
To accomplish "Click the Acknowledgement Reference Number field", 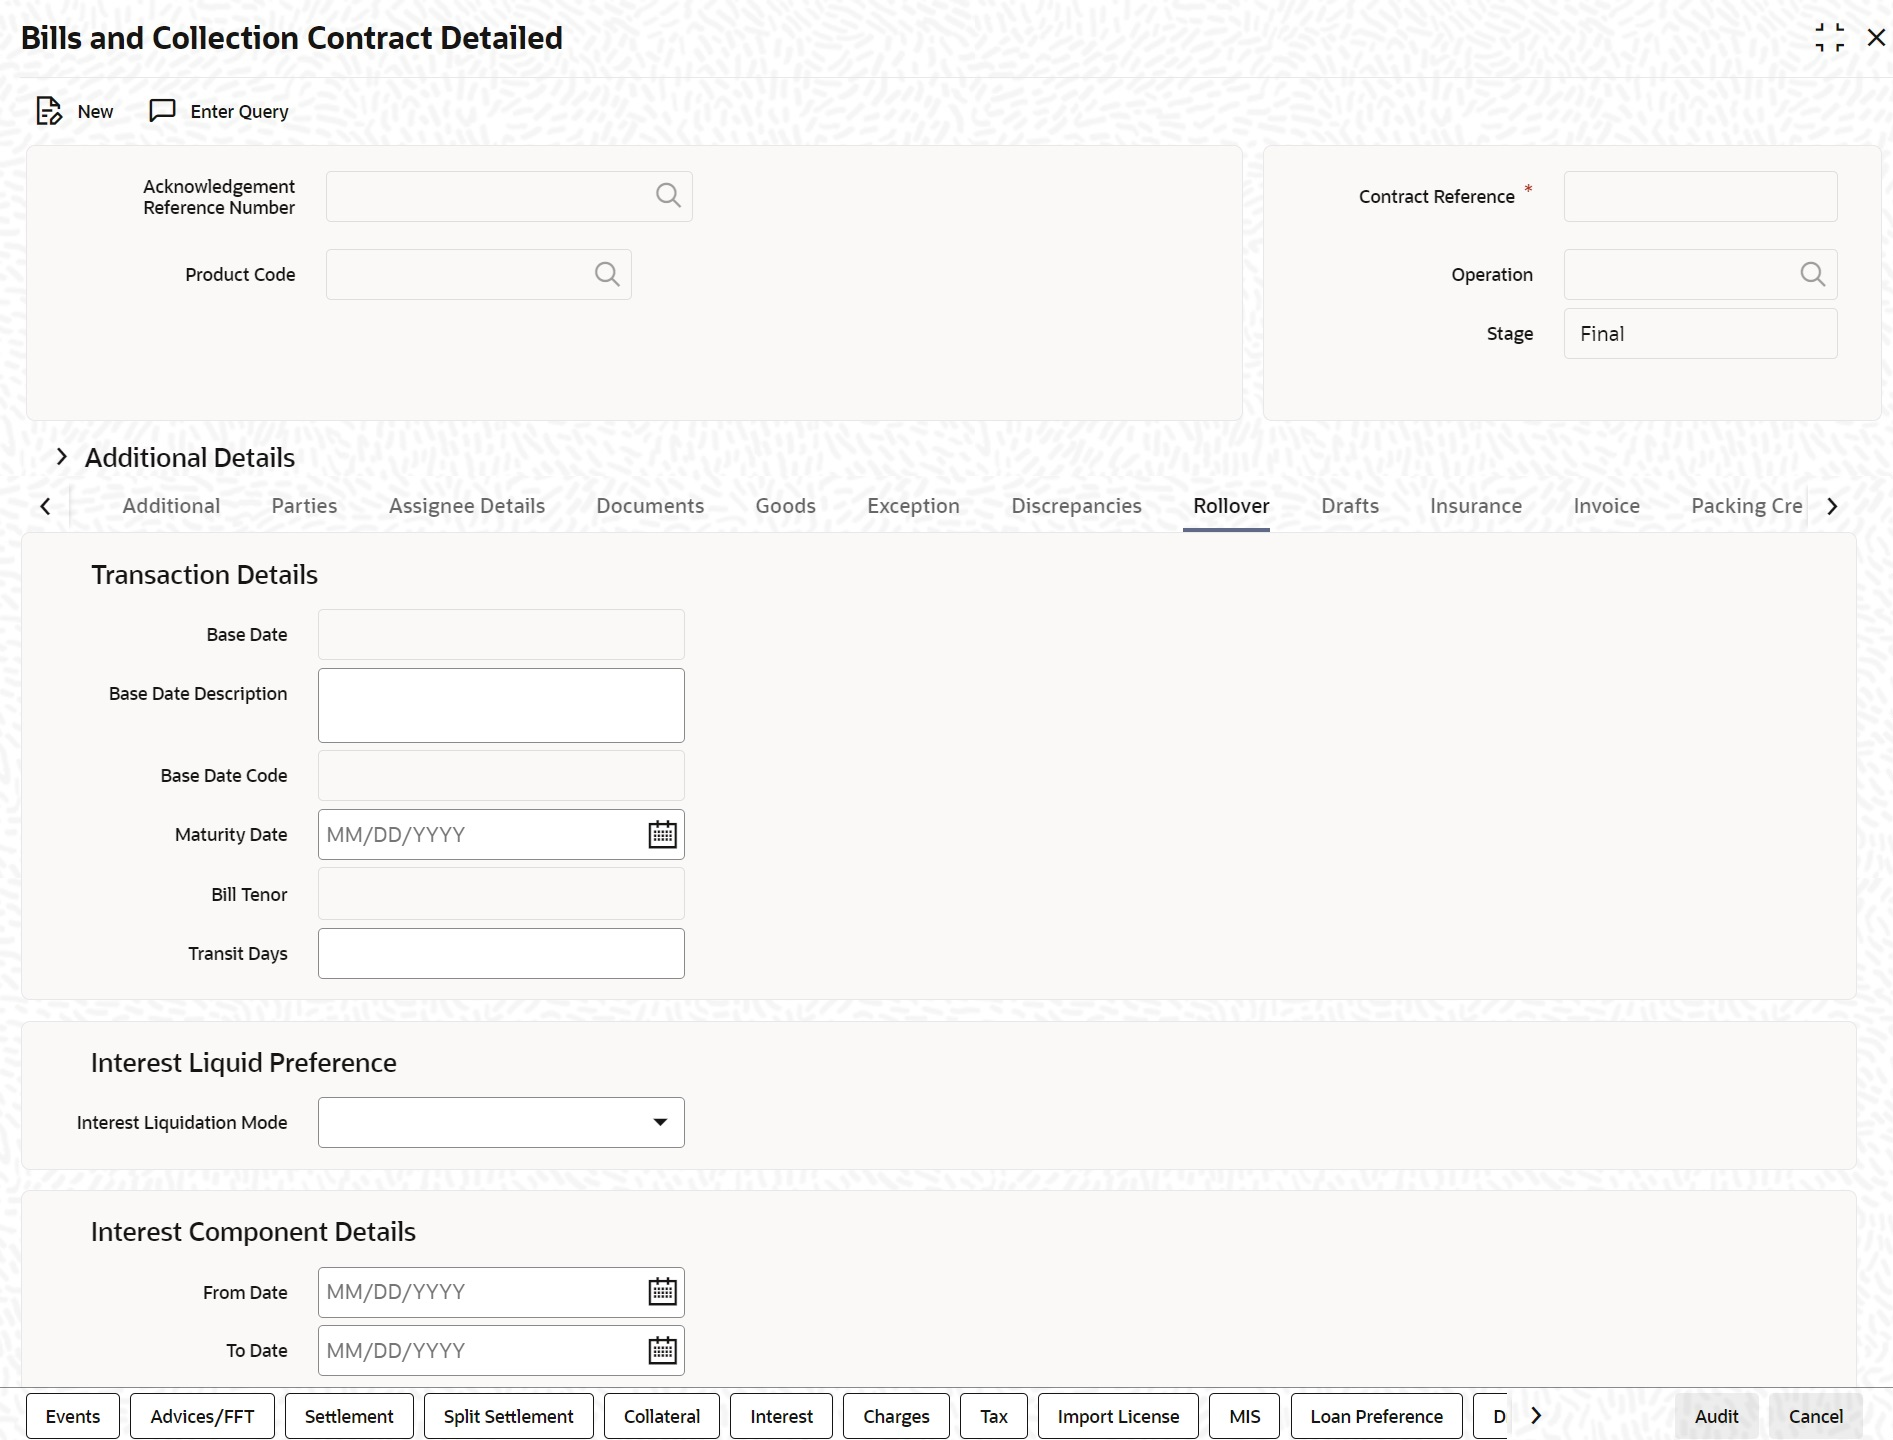I will (x=509, y=196).
